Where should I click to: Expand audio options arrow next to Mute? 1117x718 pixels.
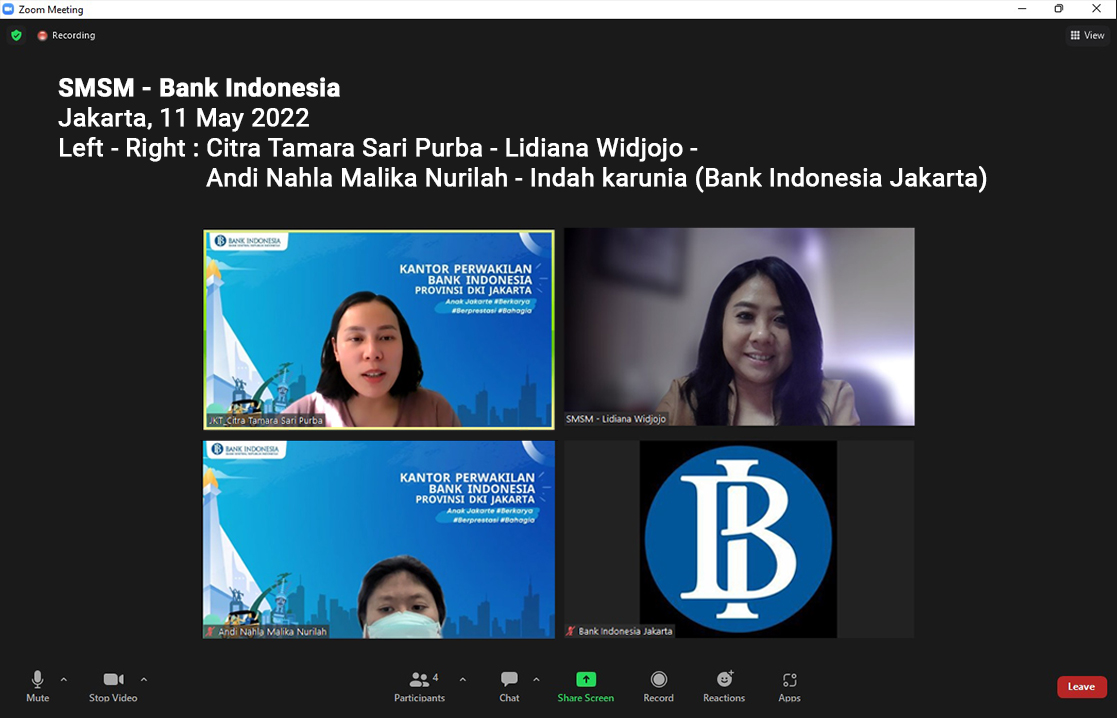[63, 680]
